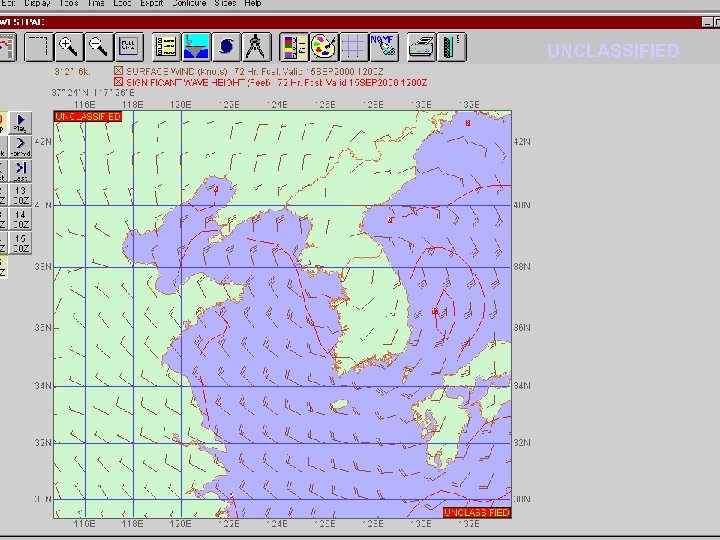
Task: Open the ship on ocean icon
Action: click(196, 47)
